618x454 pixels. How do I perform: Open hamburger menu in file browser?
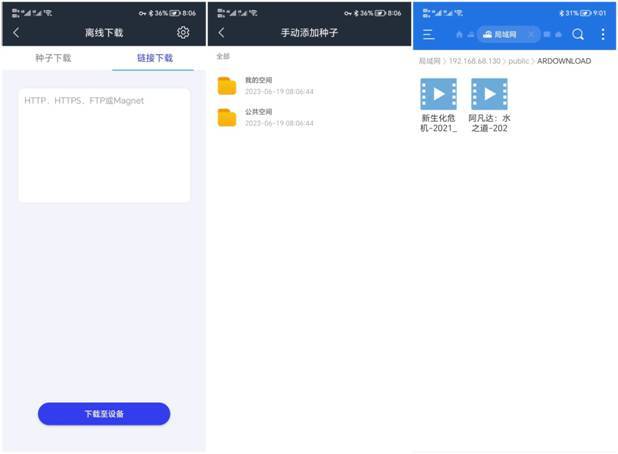tap(428, 35)
